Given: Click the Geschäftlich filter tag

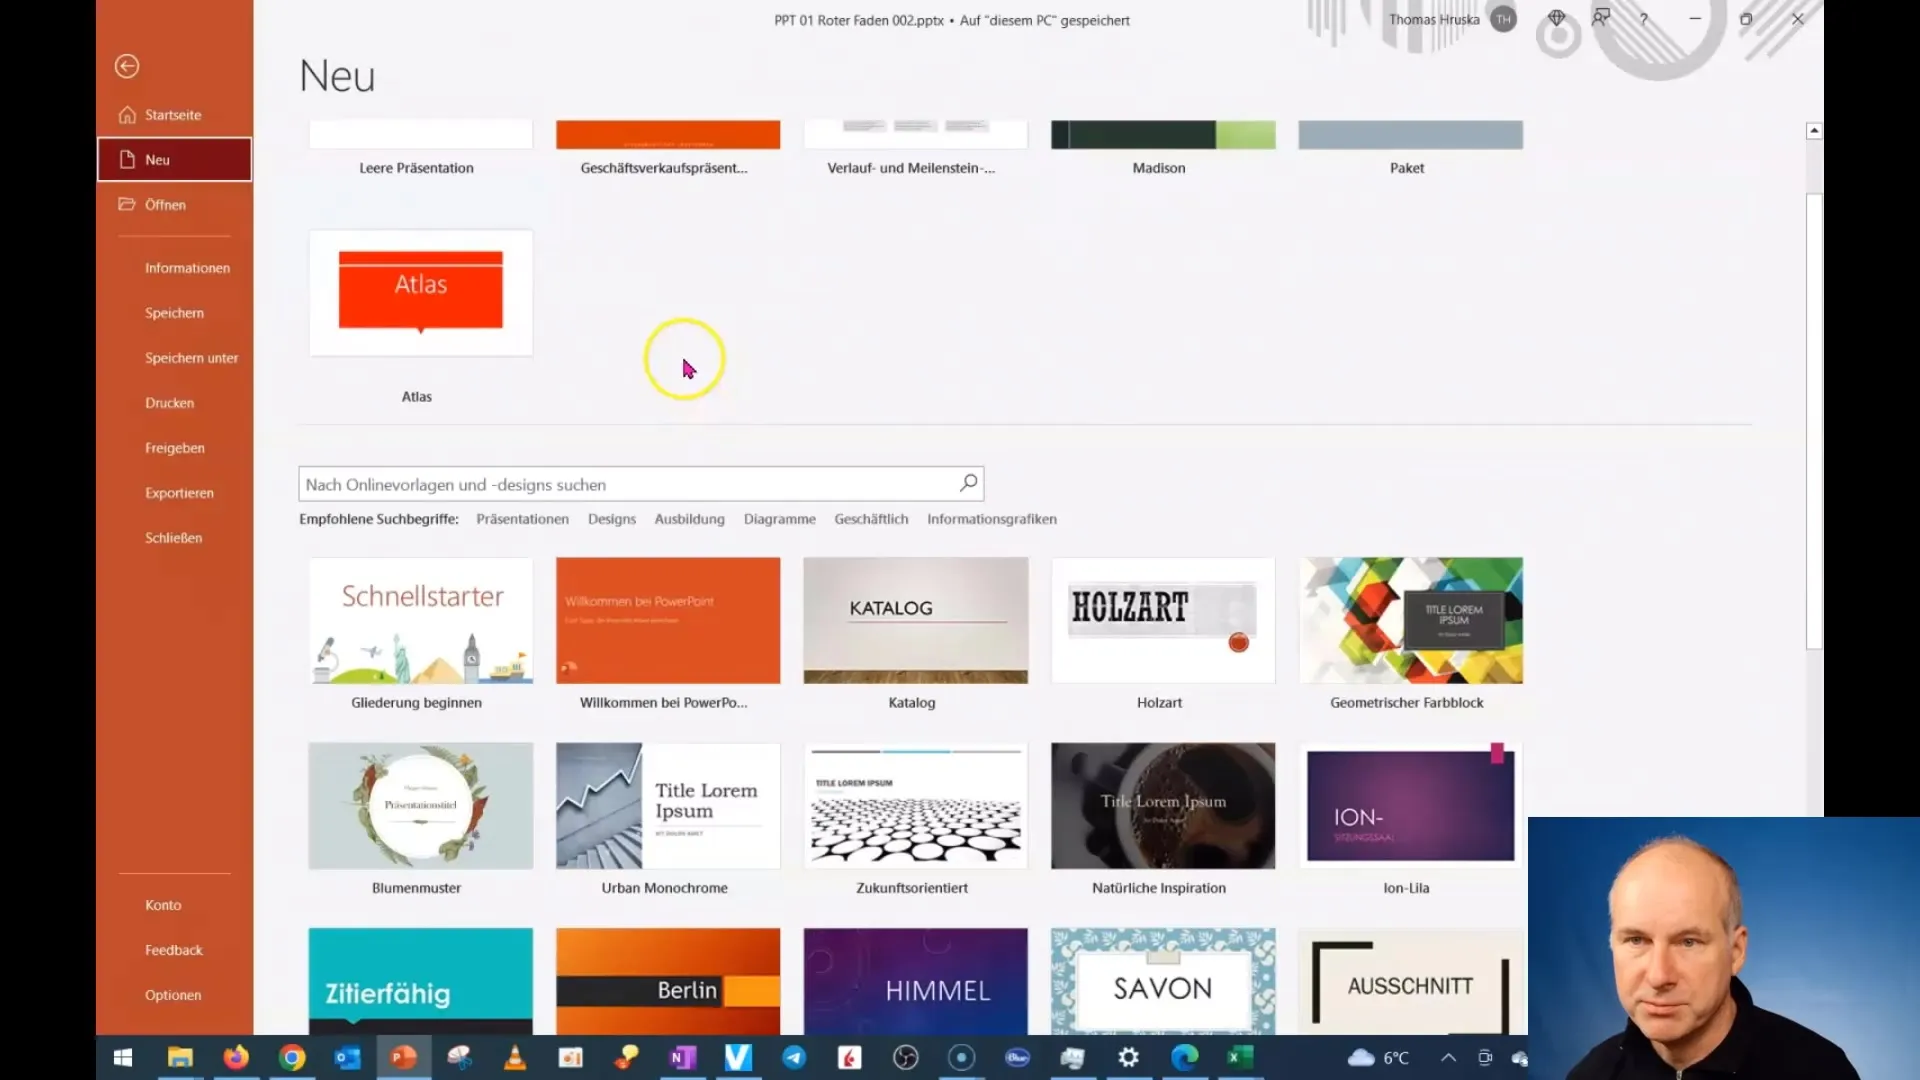Looking at the screenshot, I should (870, 518).
